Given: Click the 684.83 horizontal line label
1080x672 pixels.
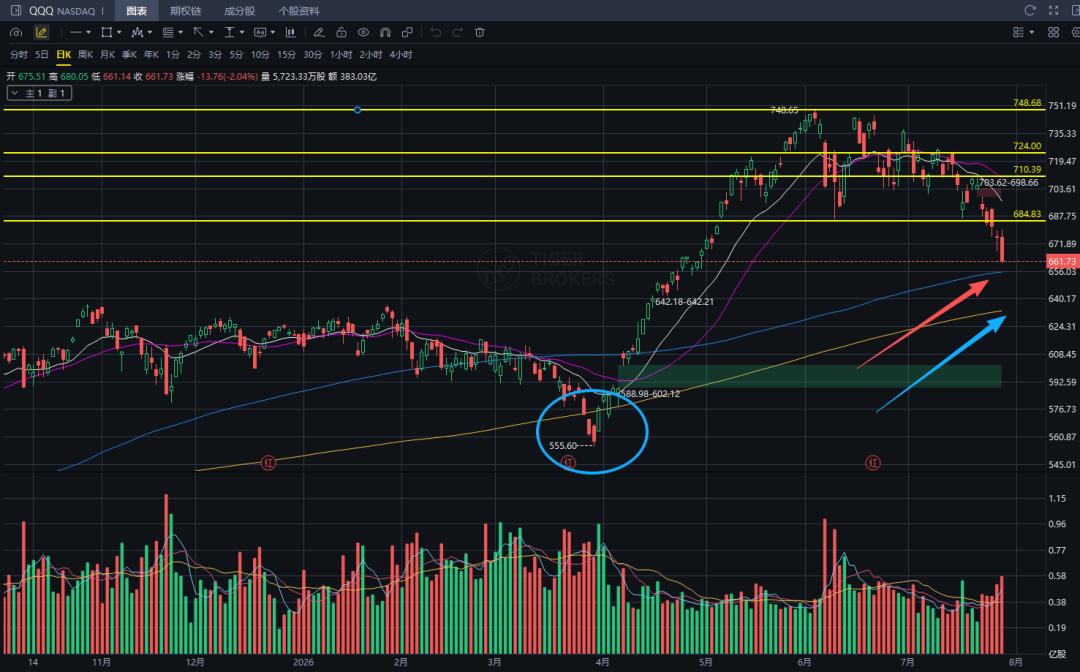Looking at the screenshot, I should point(1027,214).
